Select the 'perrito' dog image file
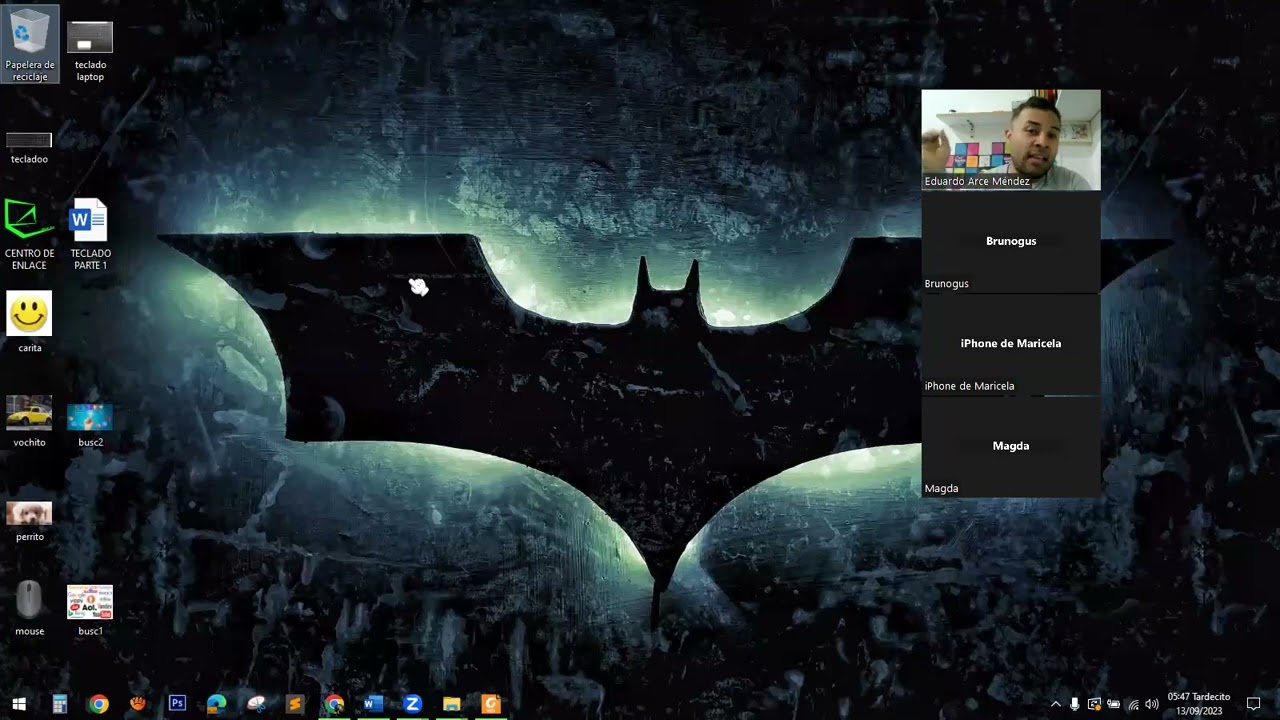 click(29, 521)
